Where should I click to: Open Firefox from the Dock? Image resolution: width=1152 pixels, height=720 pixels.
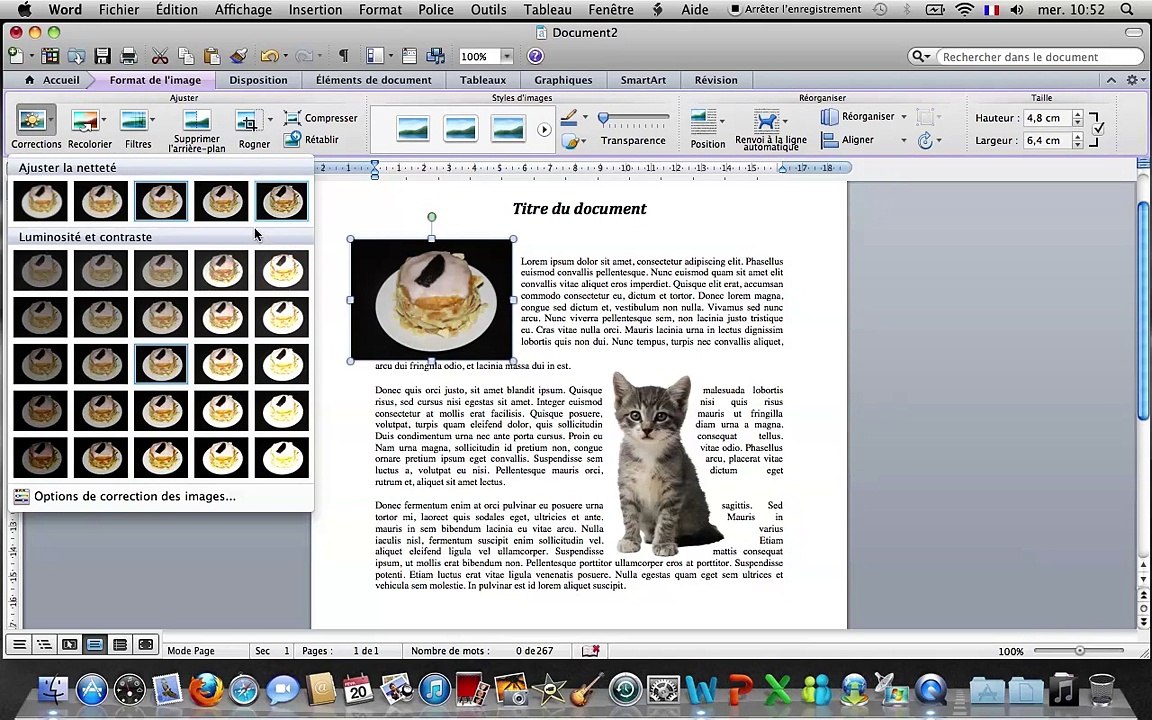click(x=205, y=689)
